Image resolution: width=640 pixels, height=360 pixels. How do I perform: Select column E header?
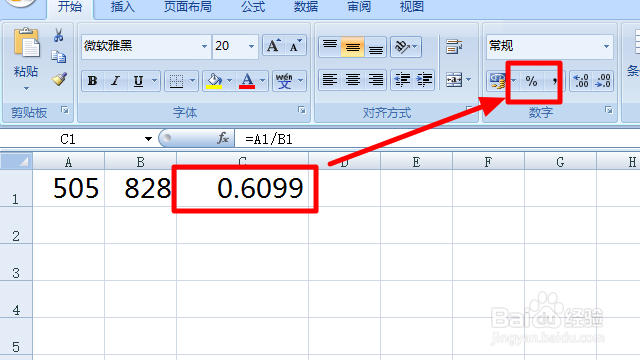click(x=416, y=162)
